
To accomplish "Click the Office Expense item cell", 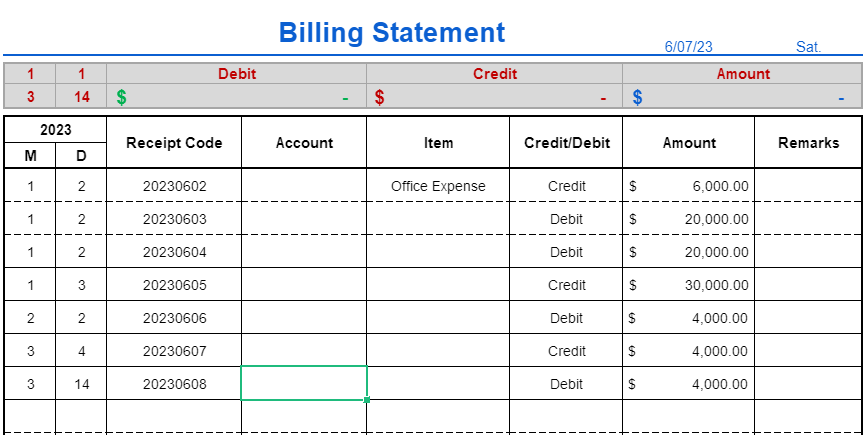I will (438, 186).
